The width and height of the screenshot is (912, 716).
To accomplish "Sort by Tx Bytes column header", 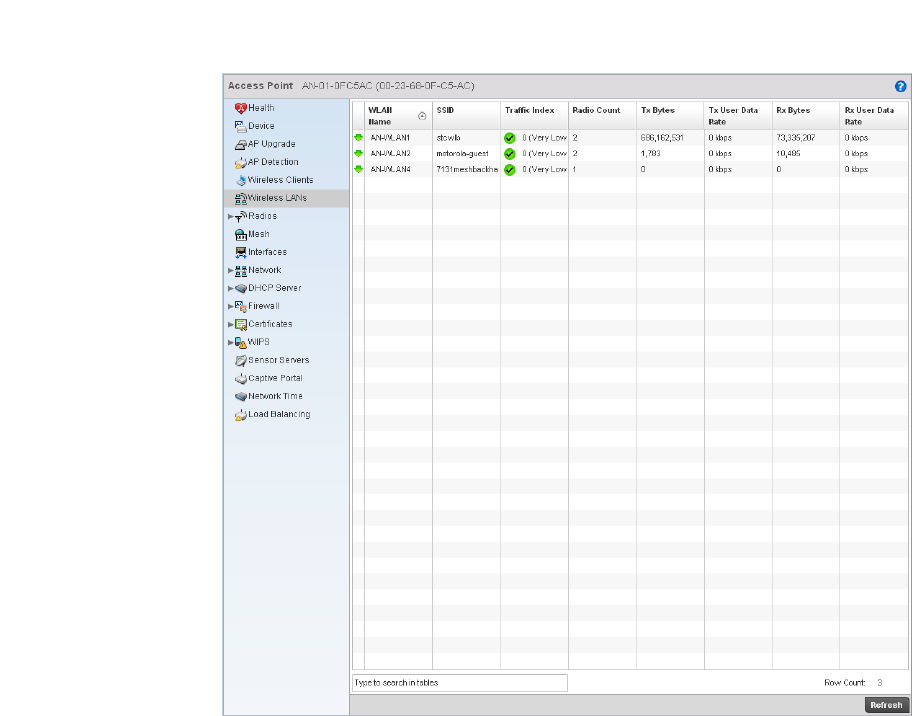I will (x=670, y=116).
